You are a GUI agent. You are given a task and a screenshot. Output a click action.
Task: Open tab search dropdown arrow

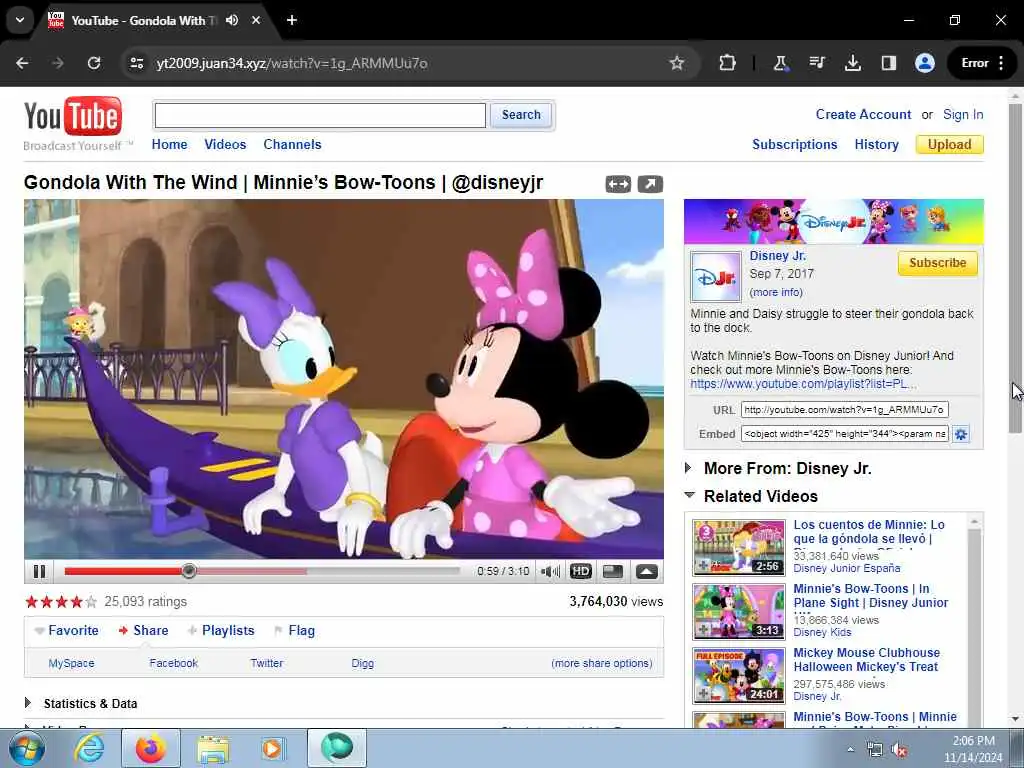coord(20,20)
